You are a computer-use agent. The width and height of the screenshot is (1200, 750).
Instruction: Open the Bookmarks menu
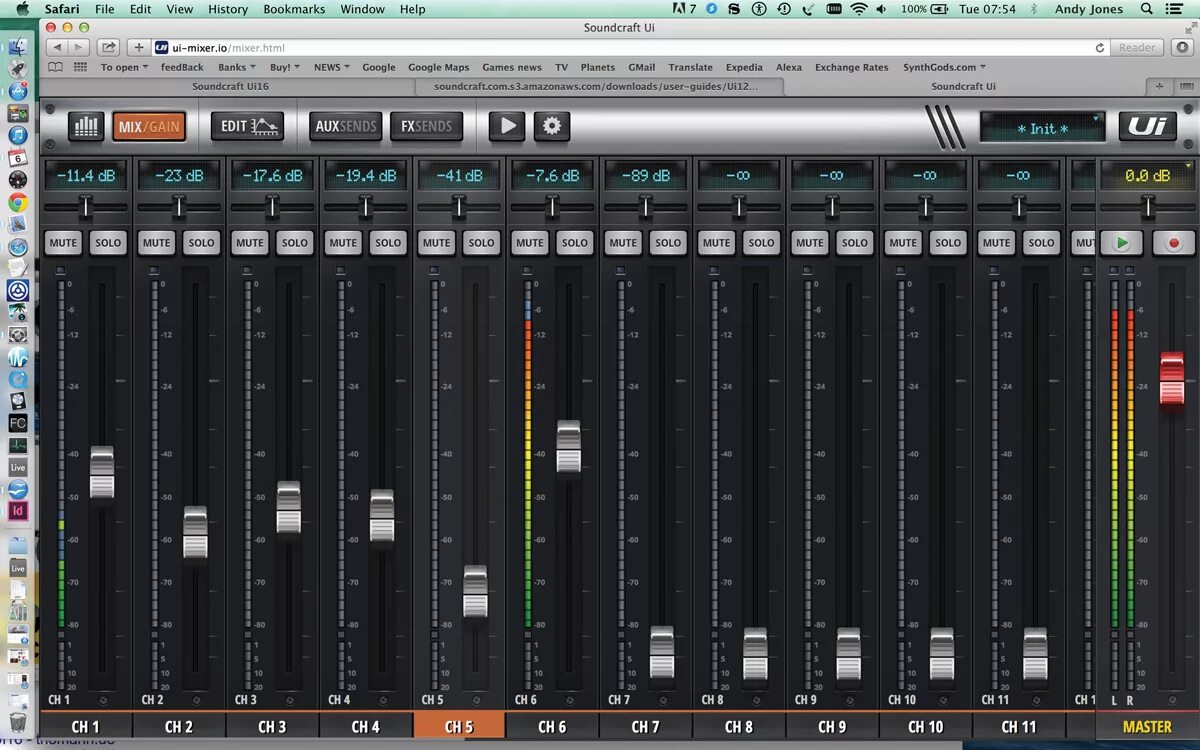click(294, 9)
